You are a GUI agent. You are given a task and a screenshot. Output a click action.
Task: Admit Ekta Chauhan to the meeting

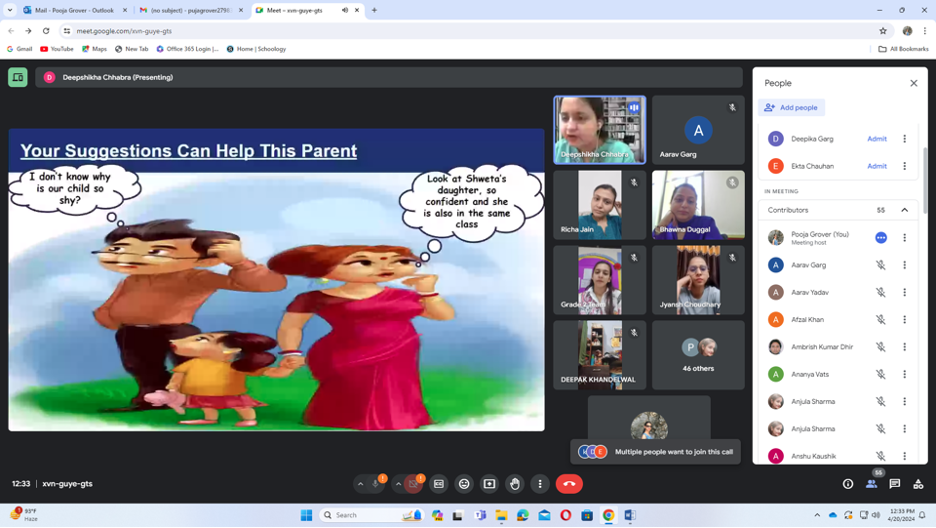[x=877, y=166]
